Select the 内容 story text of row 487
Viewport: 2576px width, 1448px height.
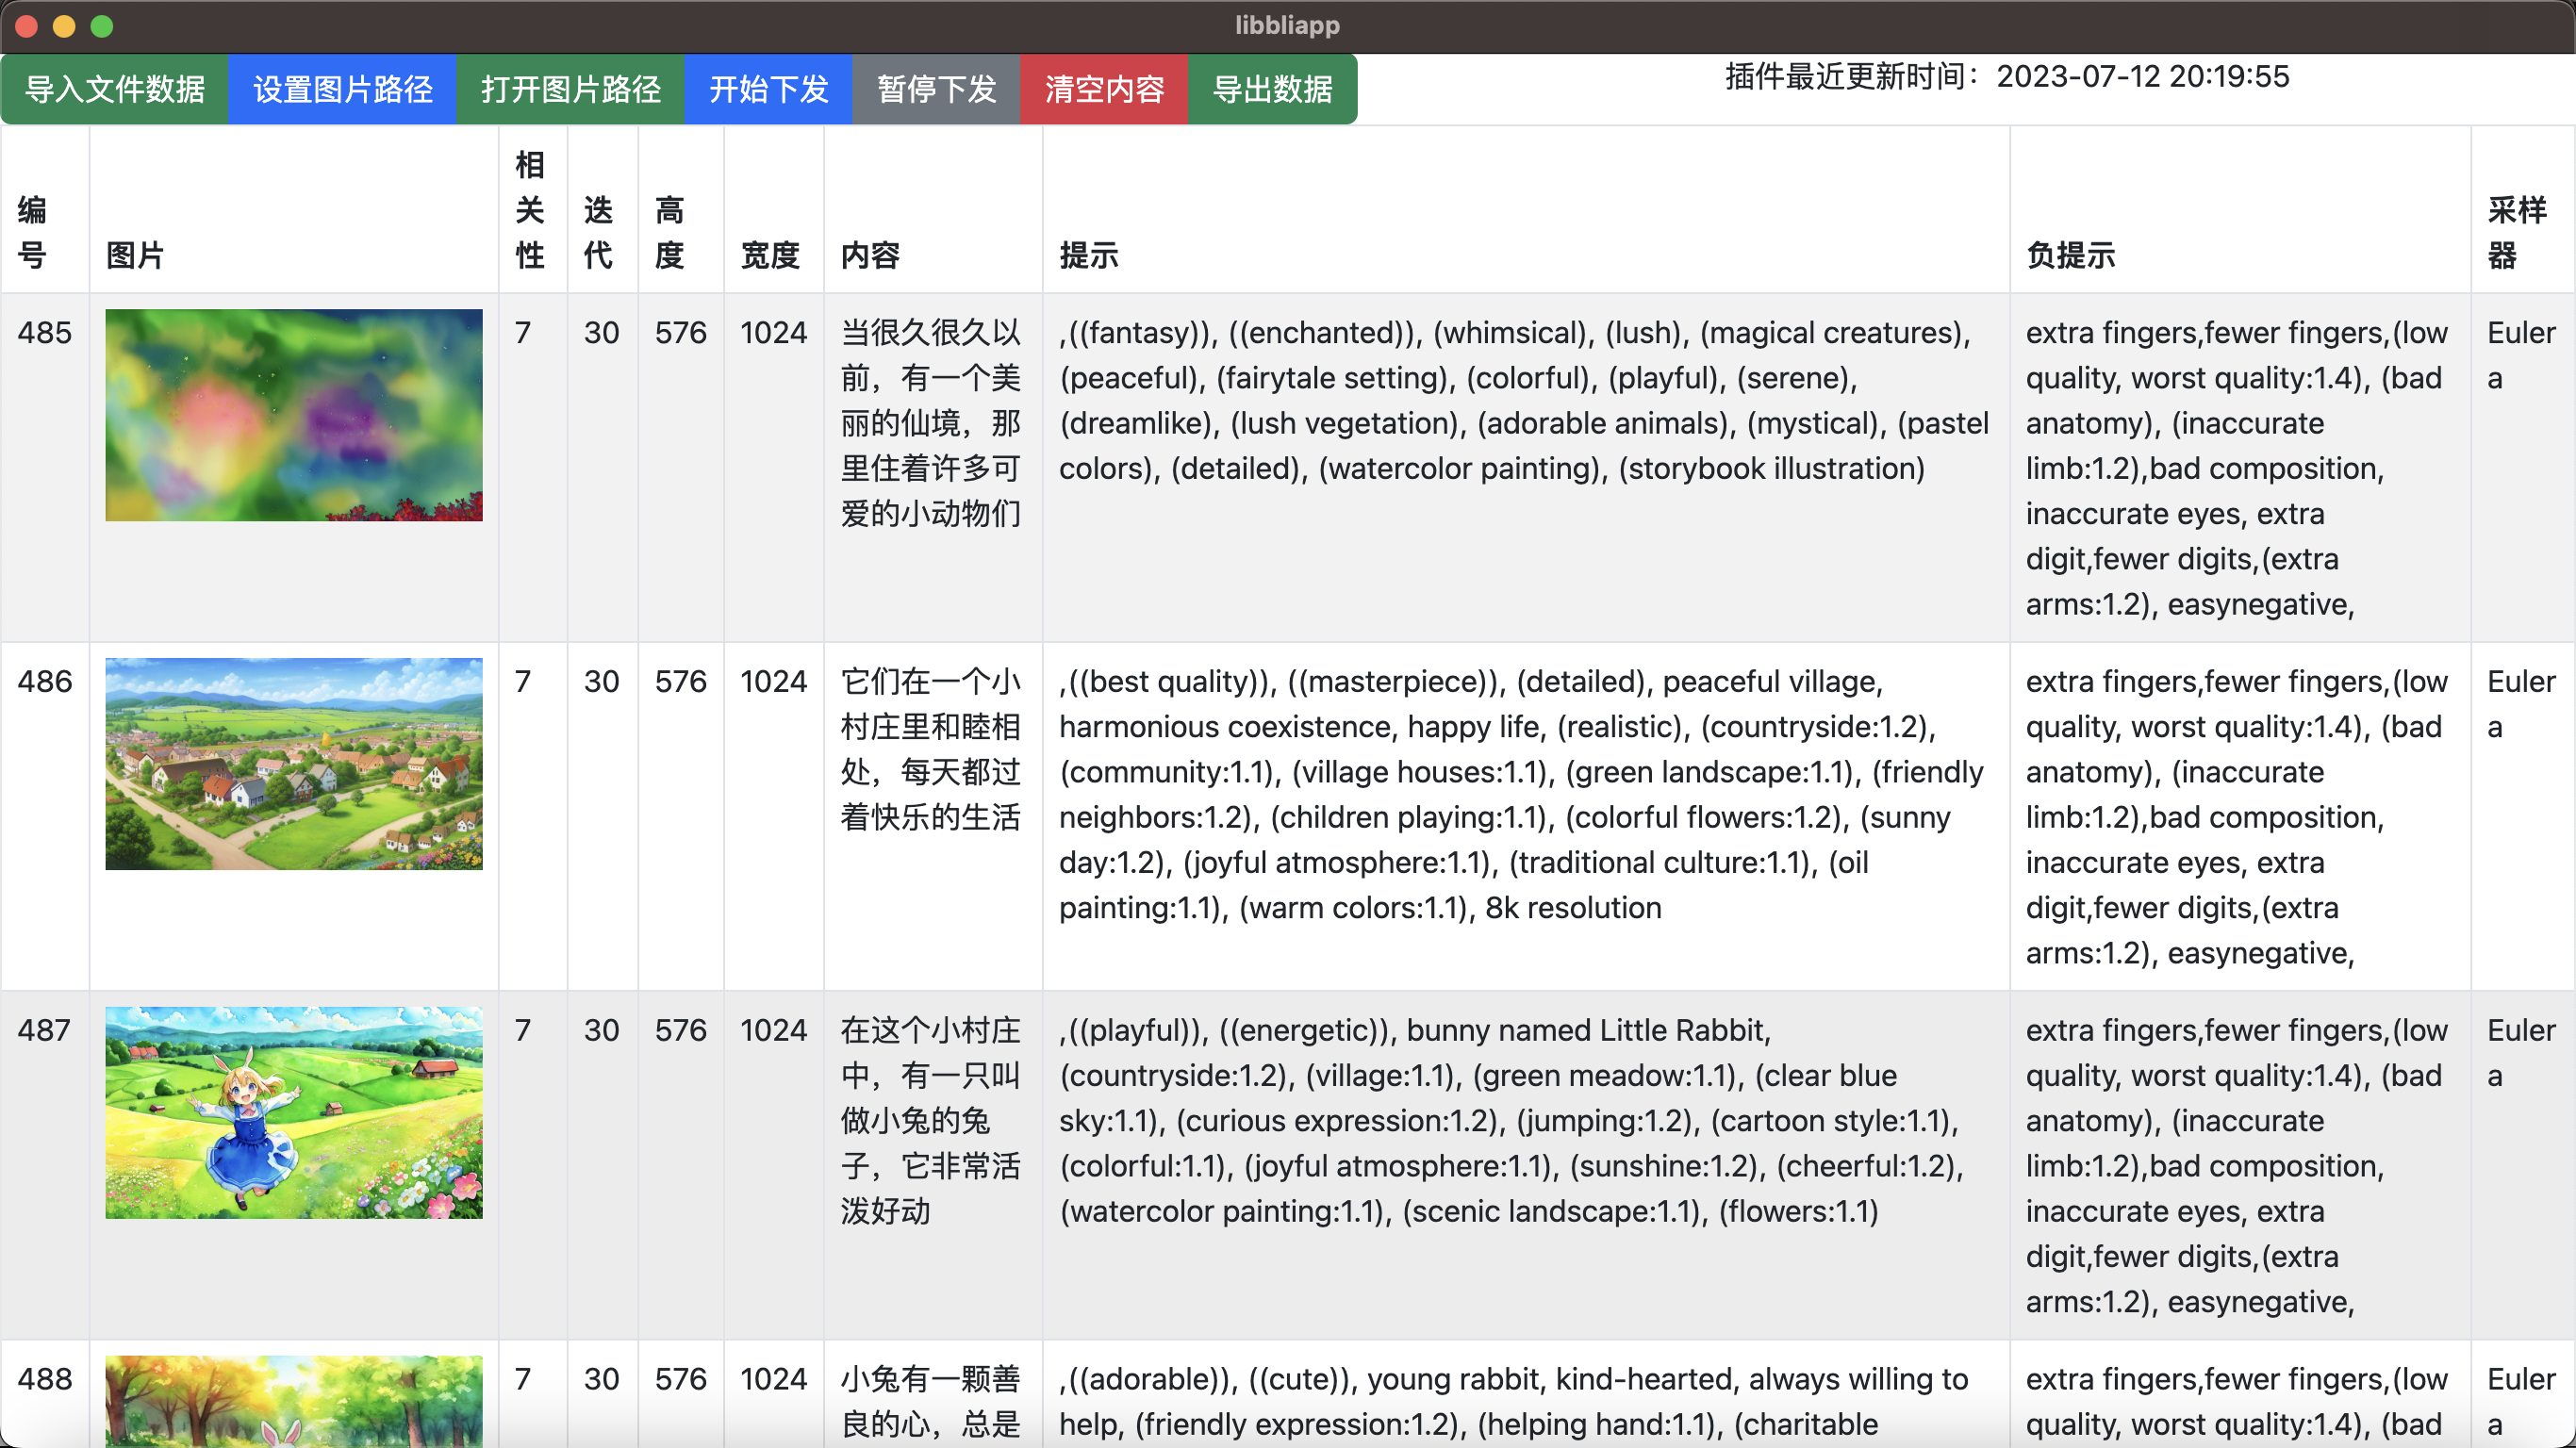pyautogui.click(x=930, y=1120)
